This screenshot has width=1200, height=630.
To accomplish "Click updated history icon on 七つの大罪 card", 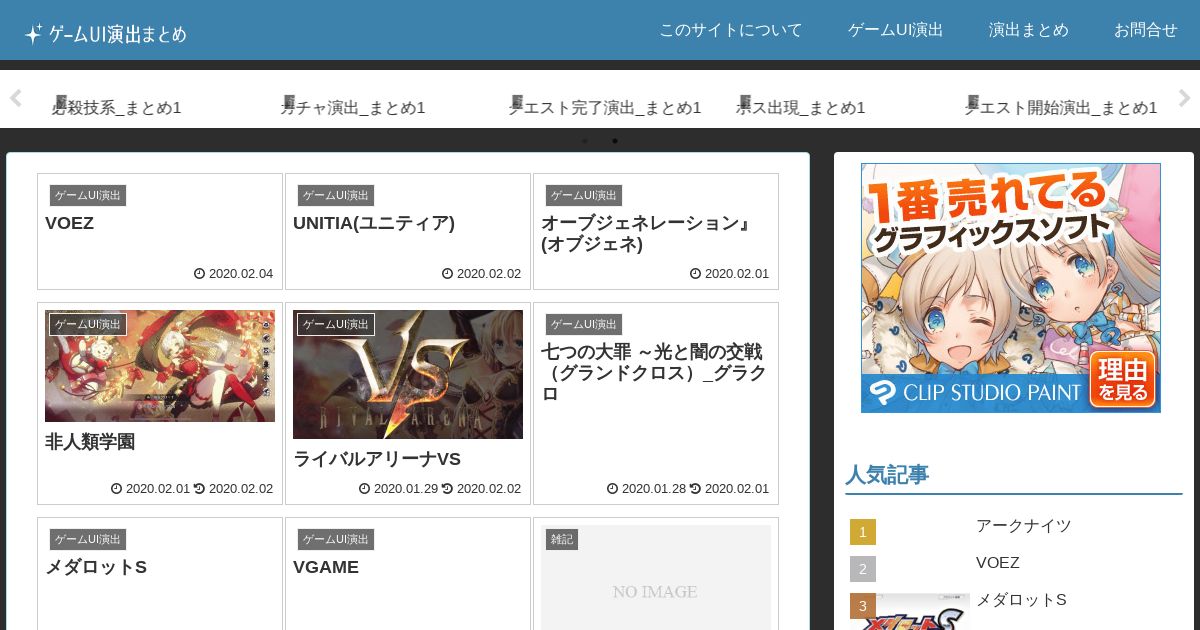I will (x=695, y=488).
